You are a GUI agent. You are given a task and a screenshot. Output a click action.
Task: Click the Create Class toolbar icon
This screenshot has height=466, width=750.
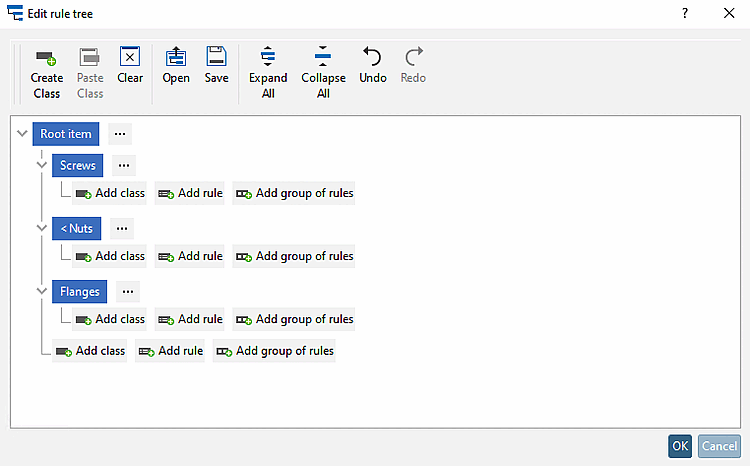[x=46, y=72]
